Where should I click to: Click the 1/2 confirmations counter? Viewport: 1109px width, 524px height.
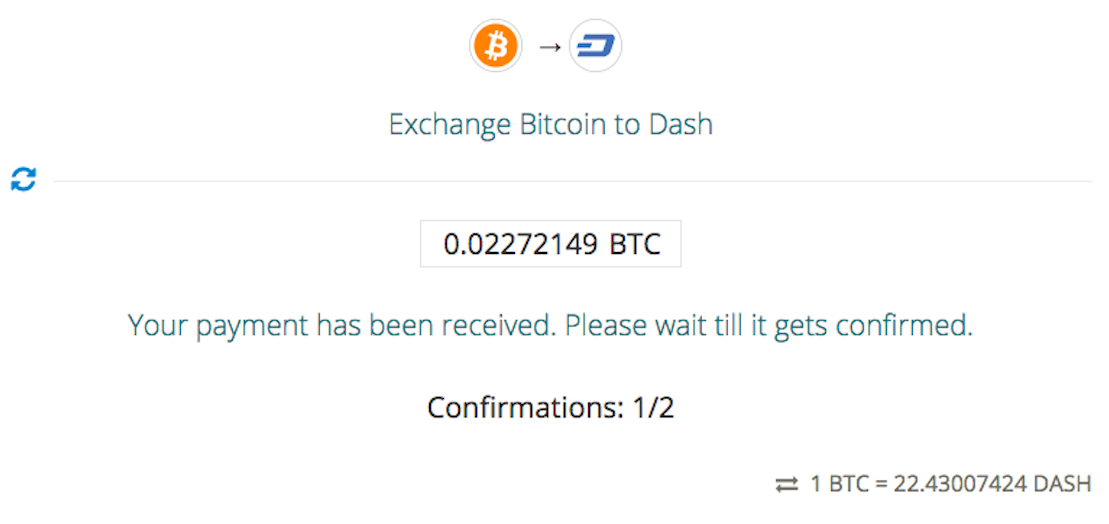(x=650, y=408)
